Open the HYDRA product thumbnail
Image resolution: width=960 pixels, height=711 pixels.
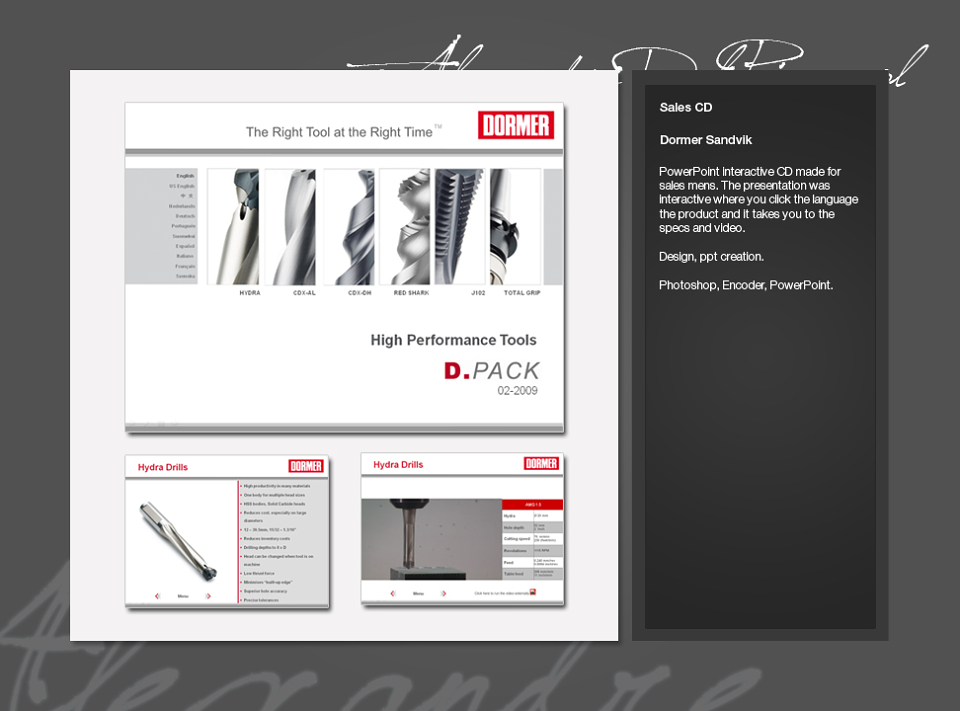[x=233, y=227]
